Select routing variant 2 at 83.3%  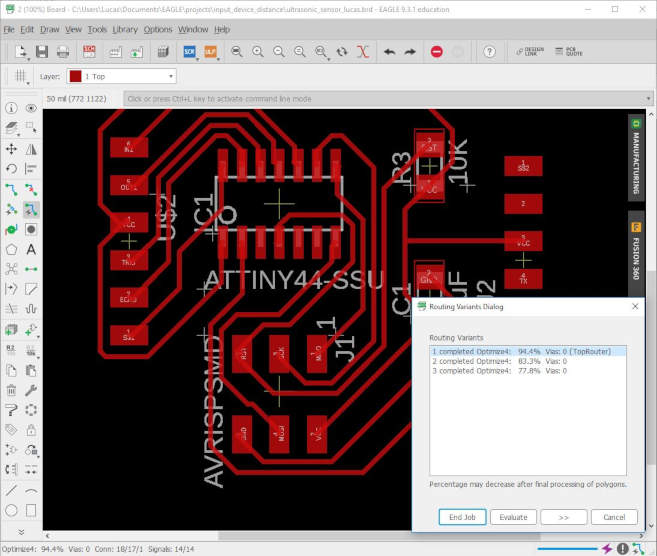click(500, 361)
